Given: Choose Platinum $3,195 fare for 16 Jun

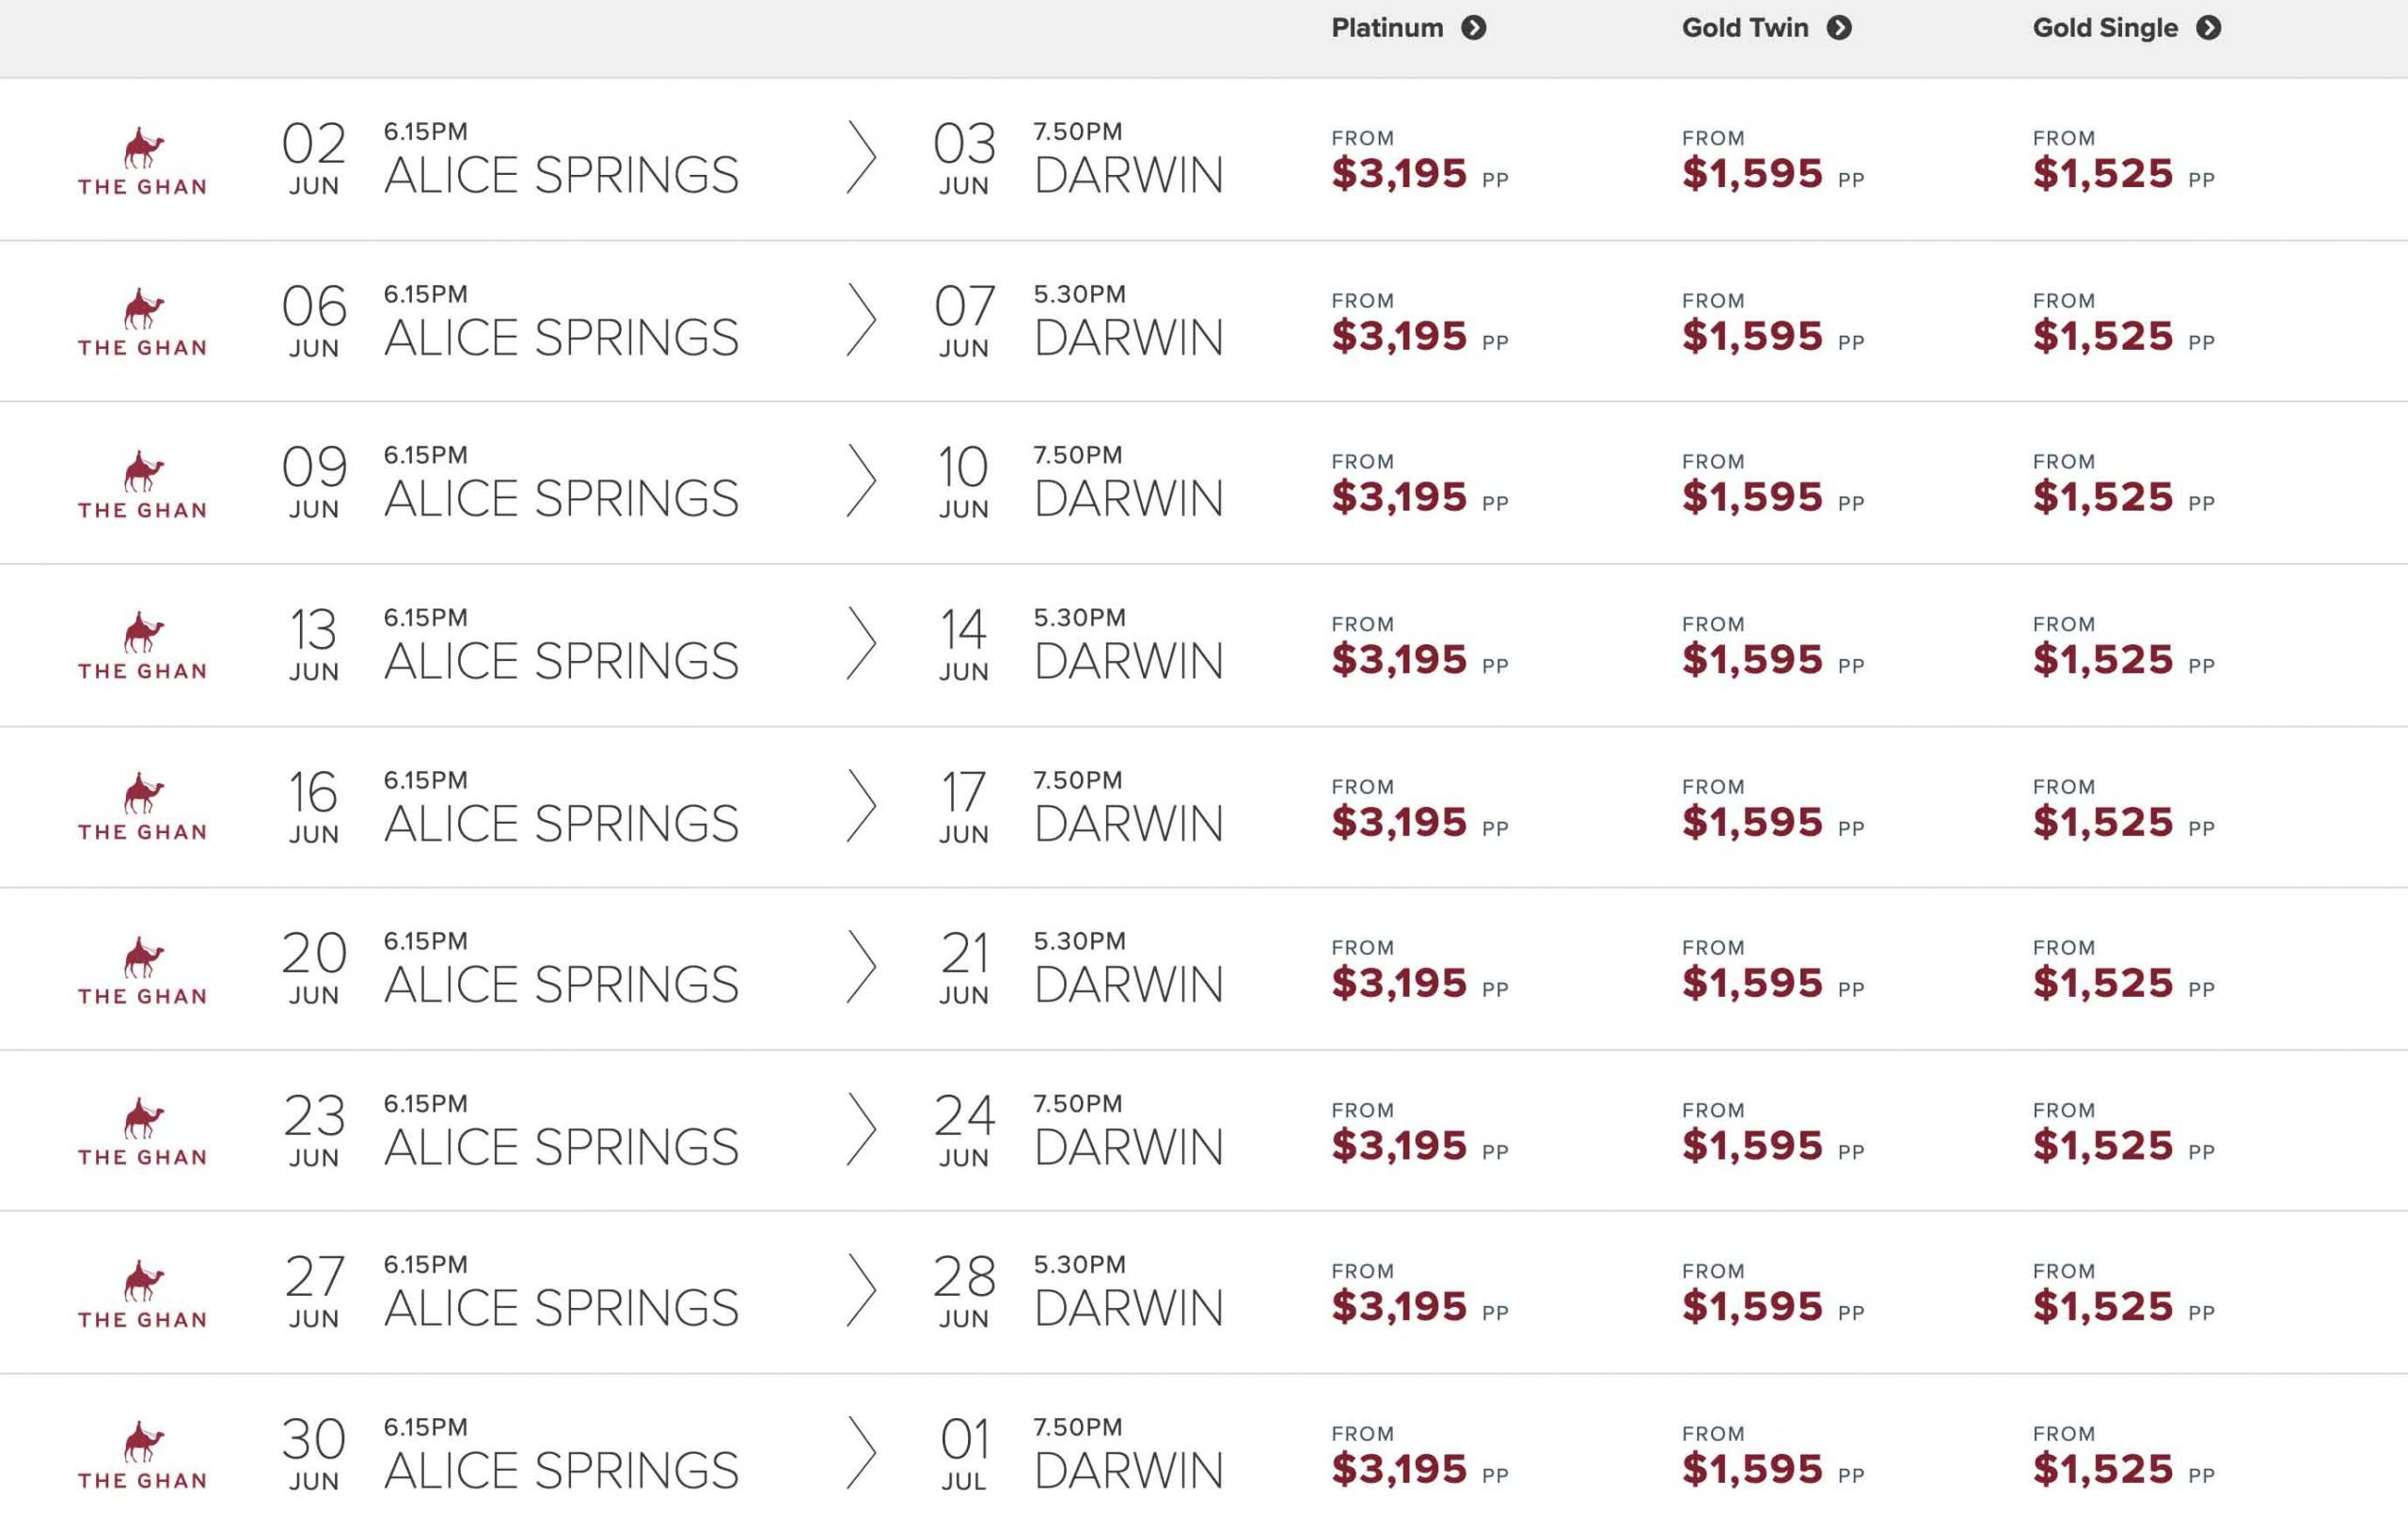Looking at the screenshot, I should tap(1399, 822).
